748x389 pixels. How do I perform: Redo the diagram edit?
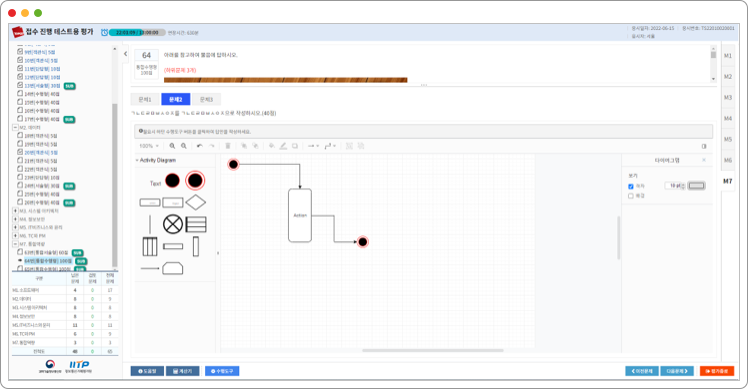212,146
